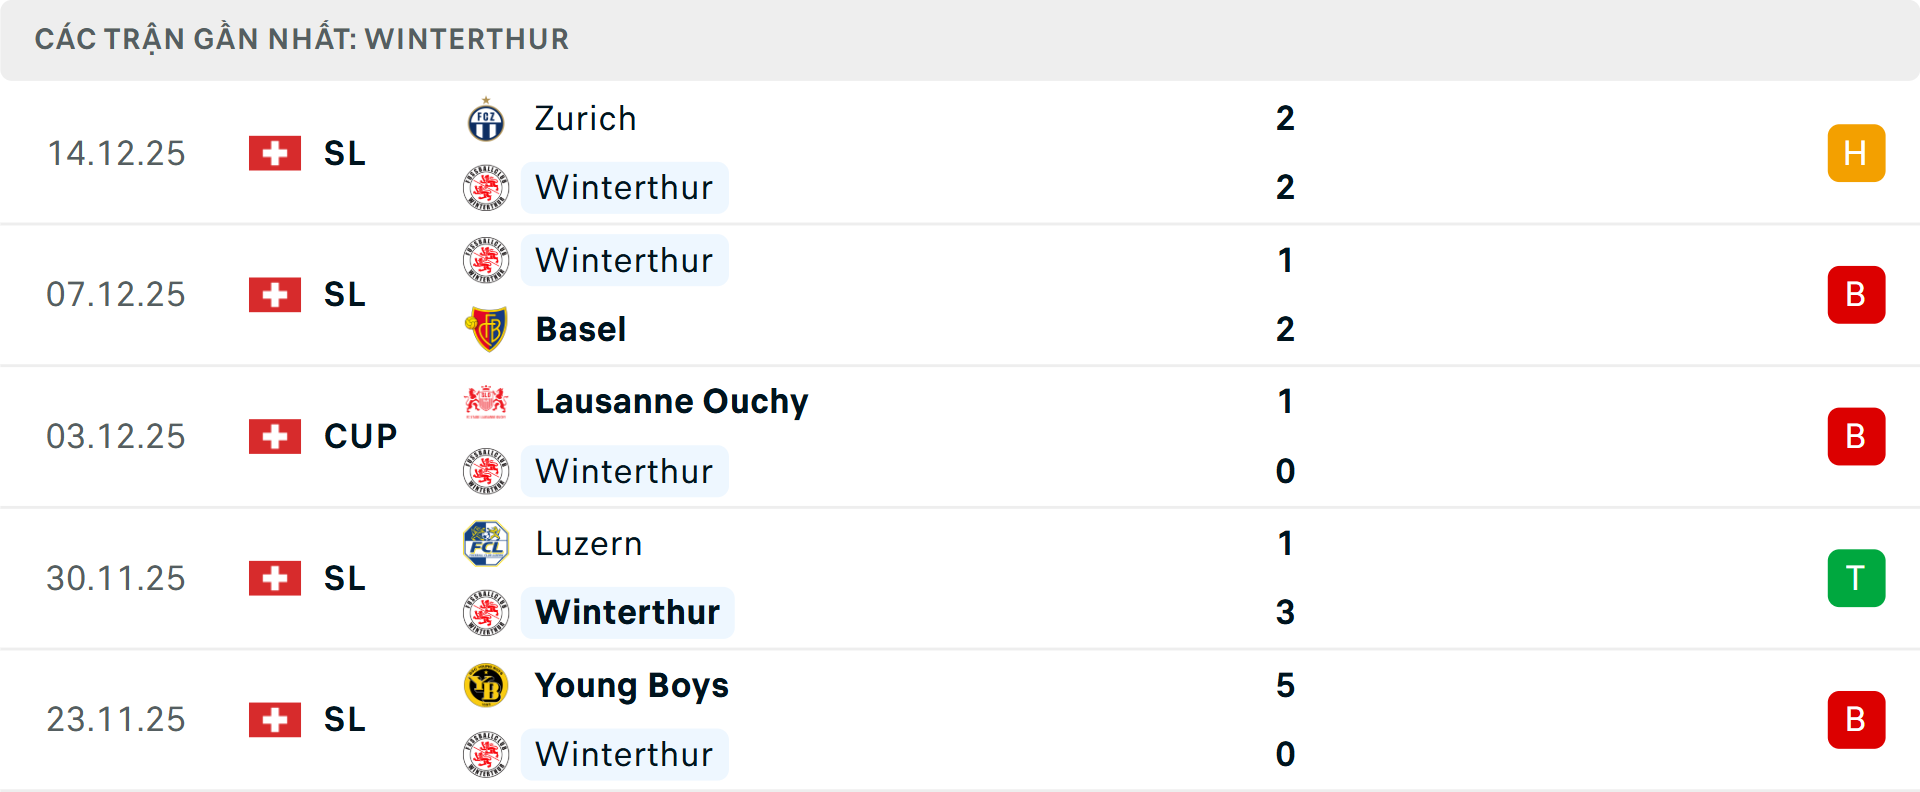The image size is (1920, 792).
Task: Click the Swiss flag beside CUP
Action: click(275, 436)
